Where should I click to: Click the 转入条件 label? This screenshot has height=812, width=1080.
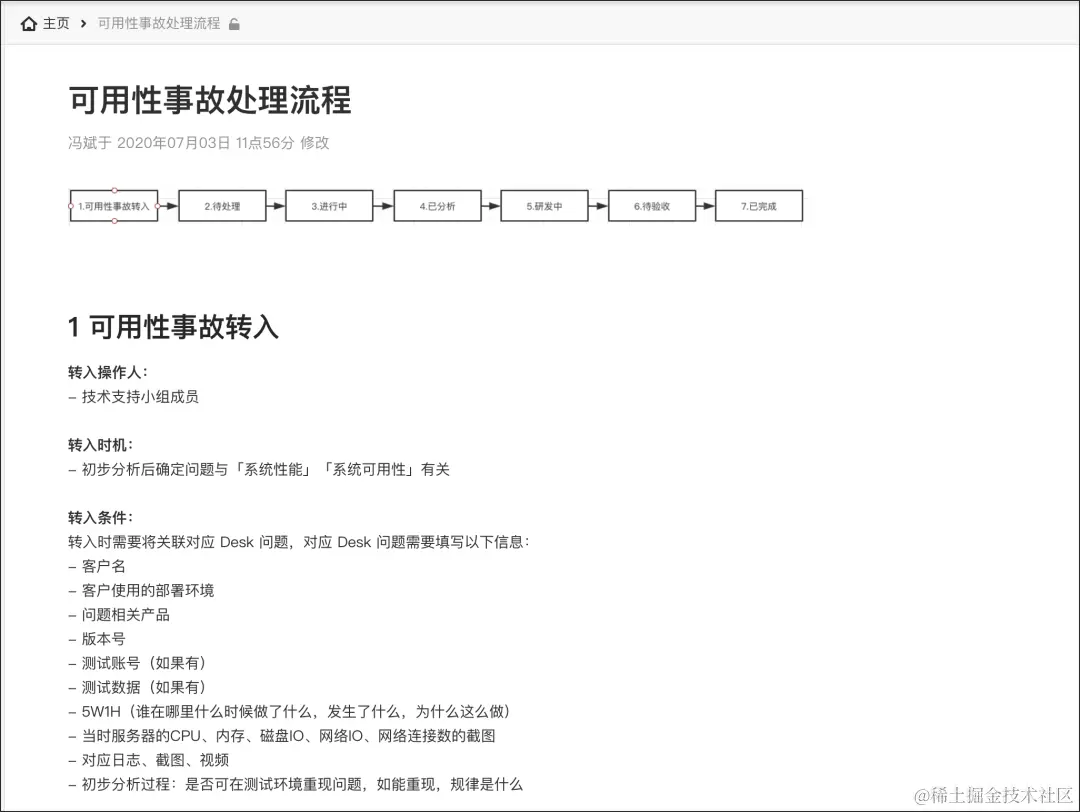[x=101, y=518]
